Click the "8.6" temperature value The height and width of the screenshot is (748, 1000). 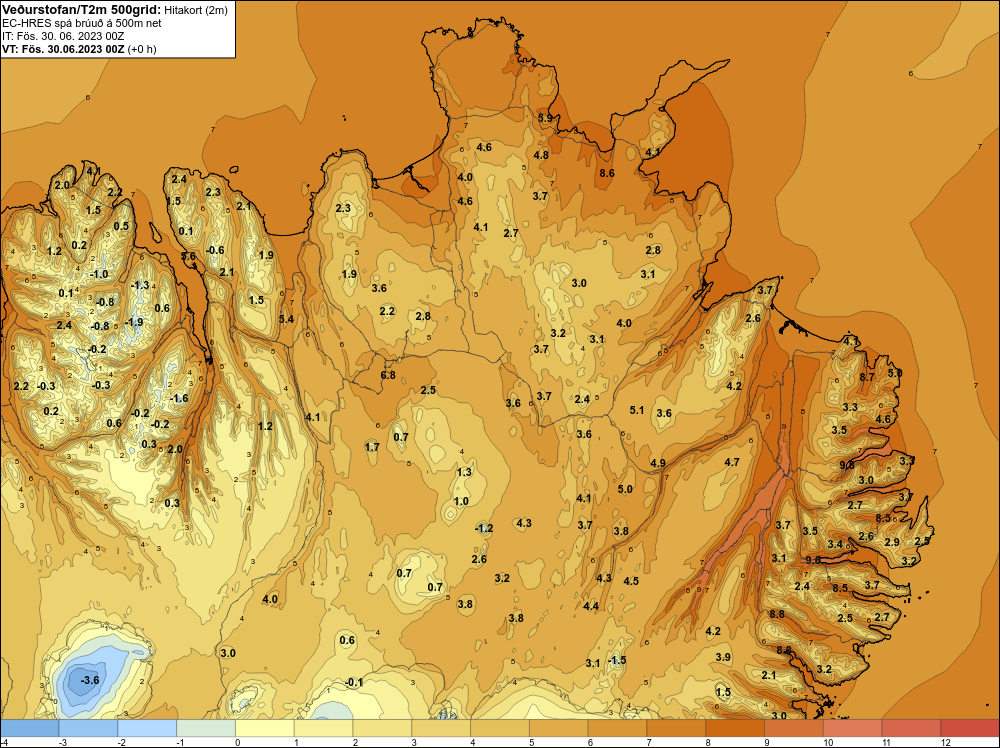click(607, 173)
